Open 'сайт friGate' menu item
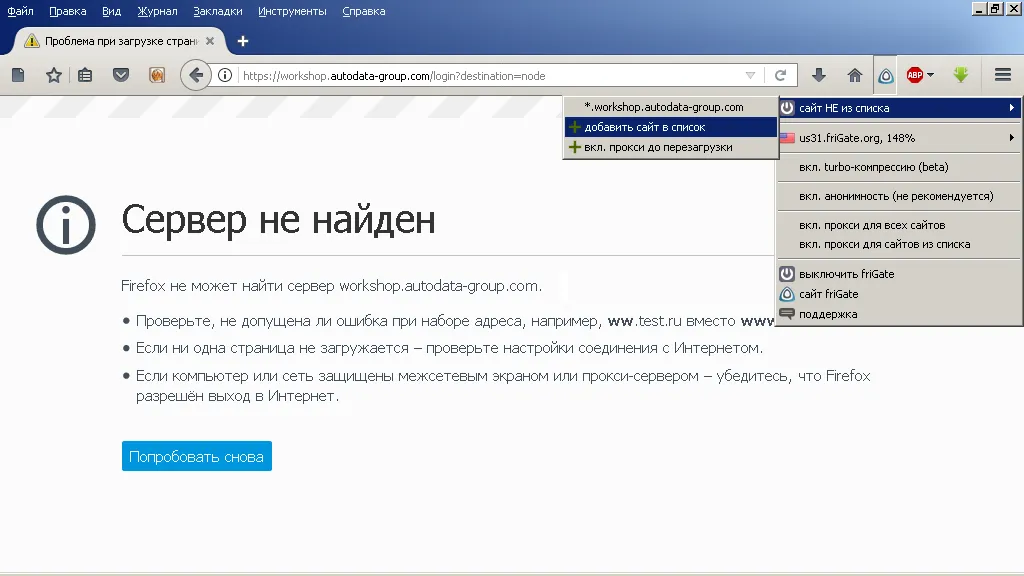Screen dimensions: 1024x576 click(899, 295)
